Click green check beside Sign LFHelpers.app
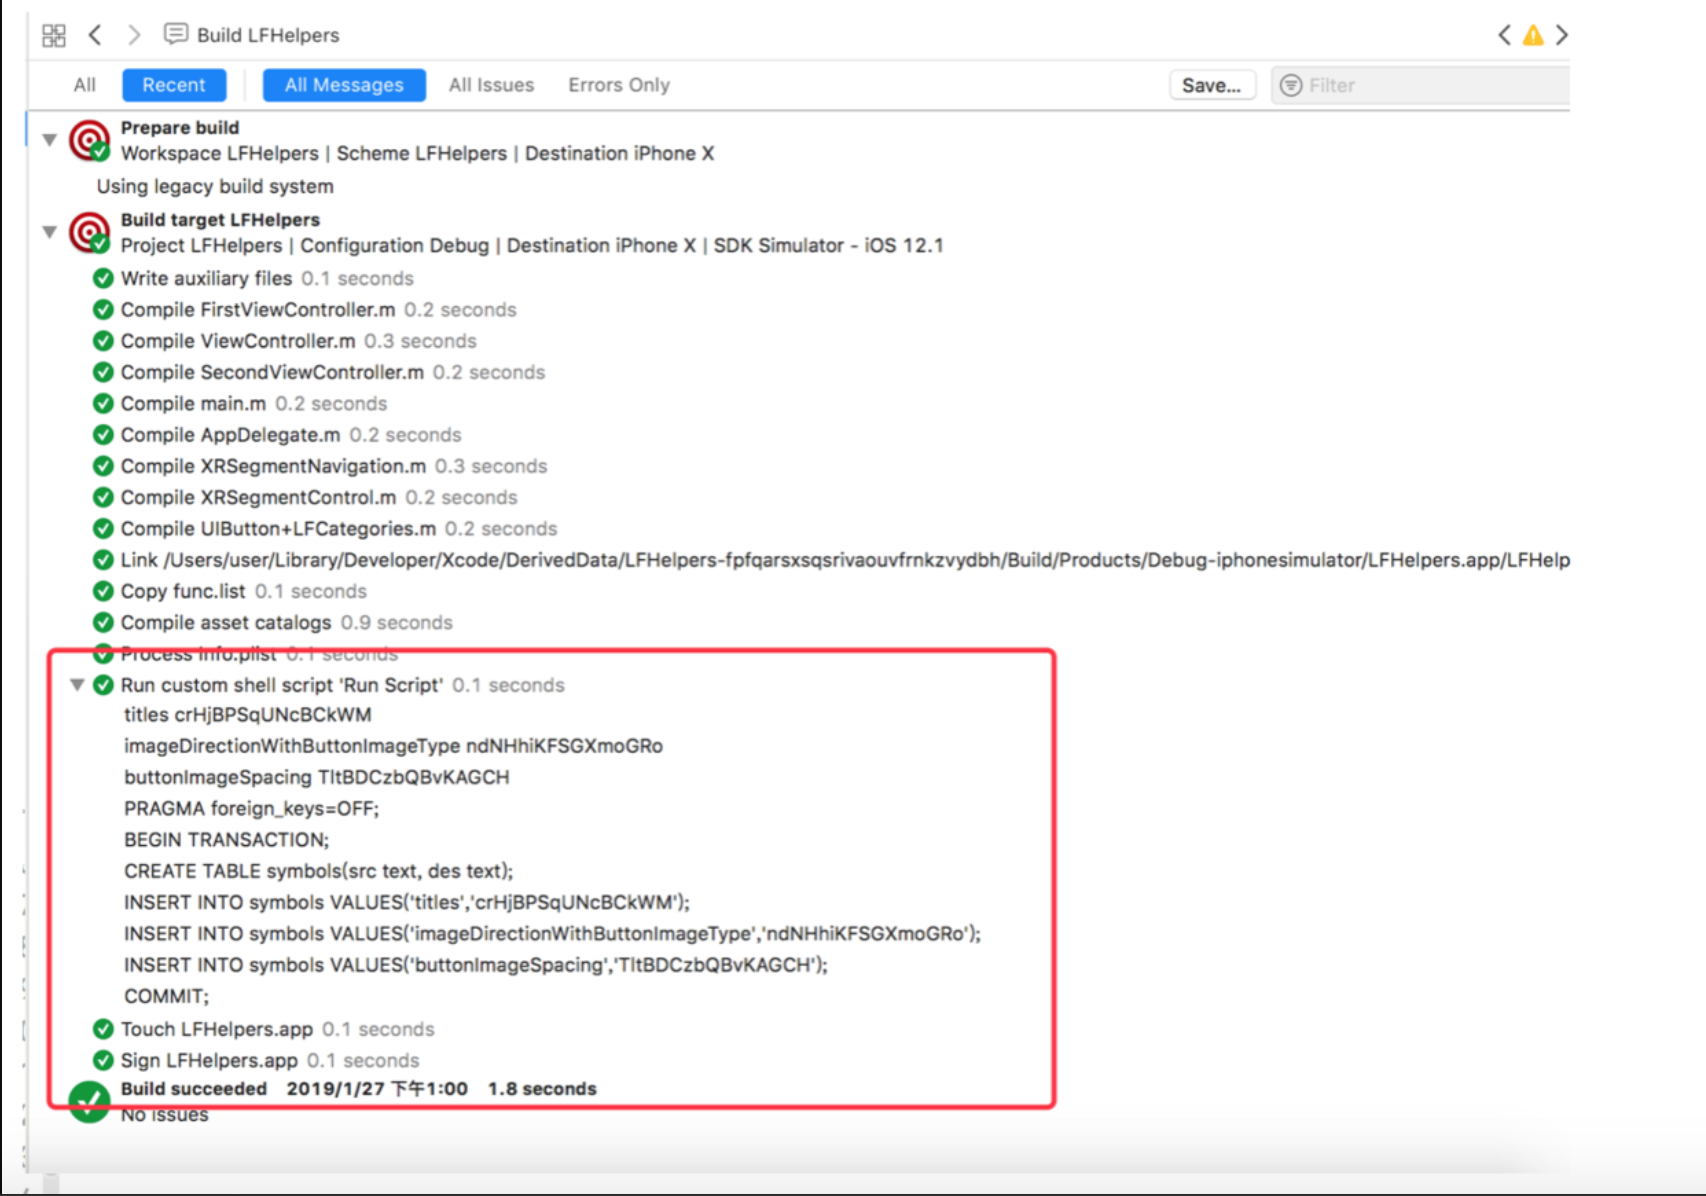The height and width of the screenshot is (1196, 1706). click(103, 1060)
